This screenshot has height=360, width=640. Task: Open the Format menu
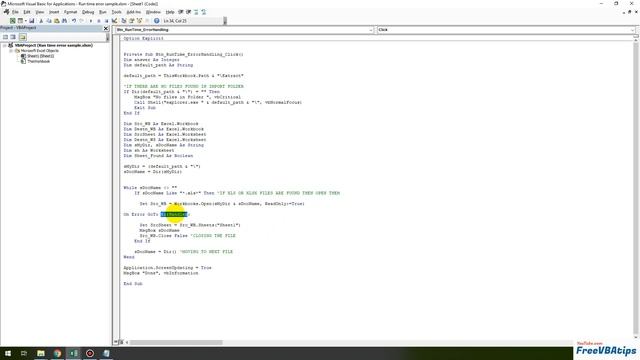pyautogui.click(x=70, y=12)
